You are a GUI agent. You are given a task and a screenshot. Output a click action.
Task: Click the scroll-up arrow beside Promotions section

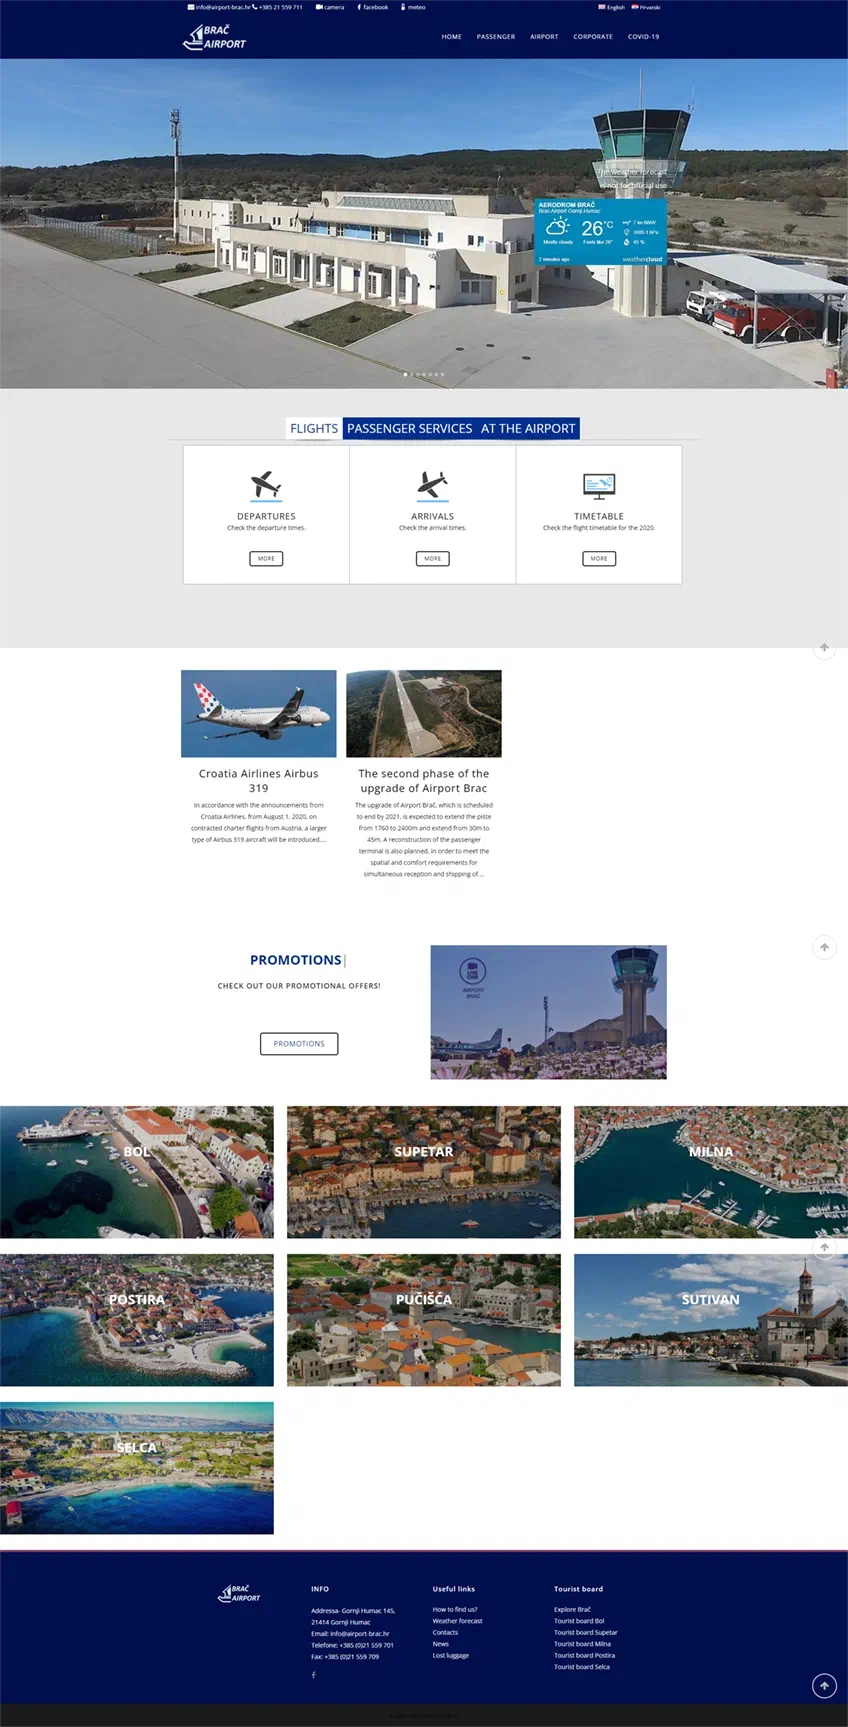point(824,947)
